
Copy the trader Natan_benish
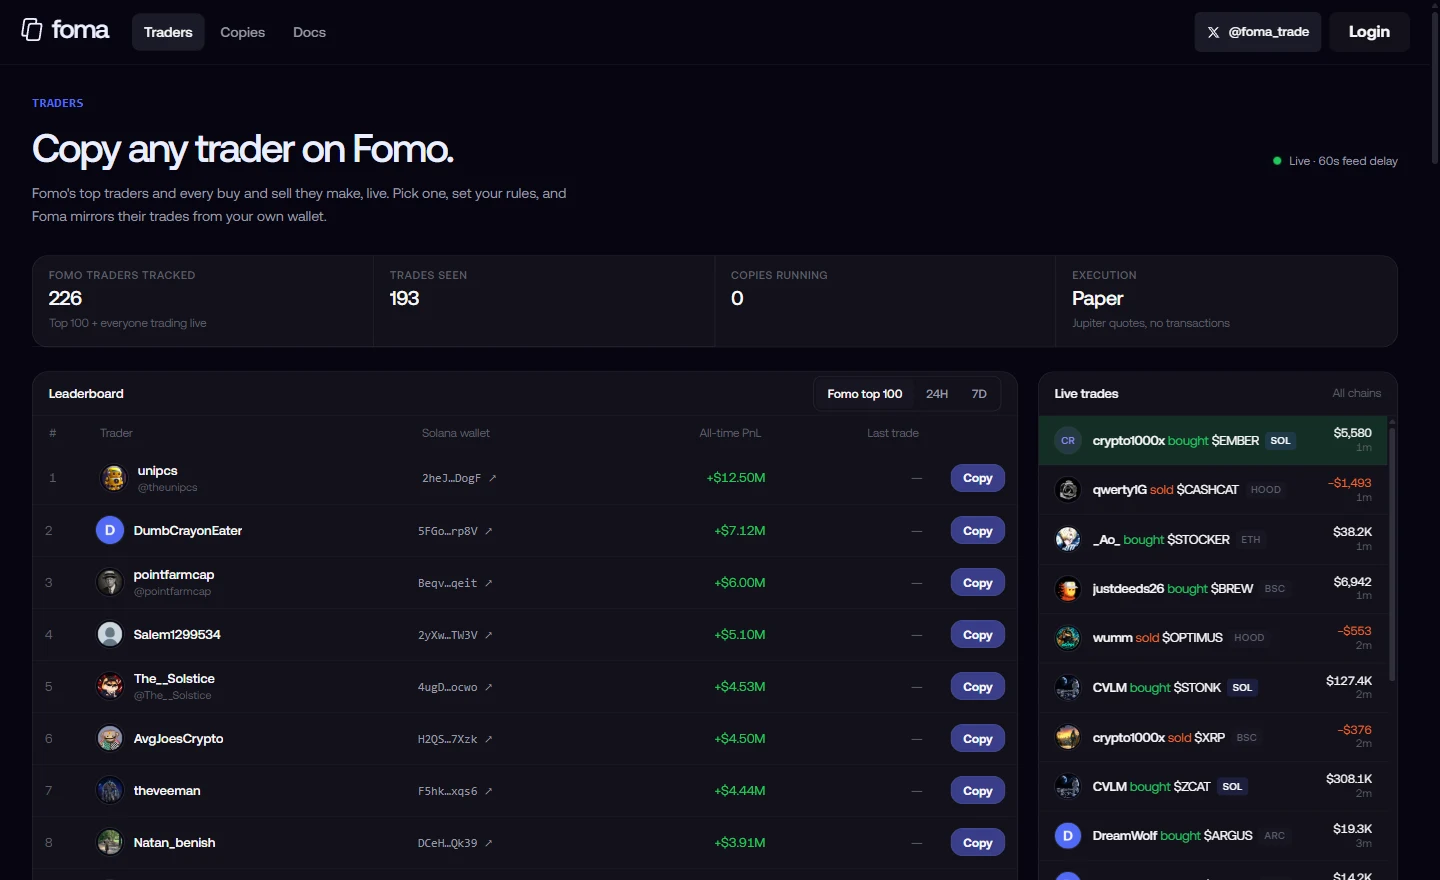coord(978,843)
